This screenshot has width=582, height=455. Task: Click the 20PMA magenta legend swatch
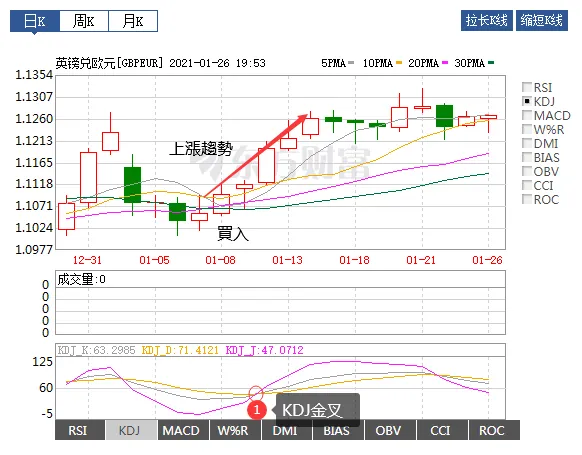445,63
